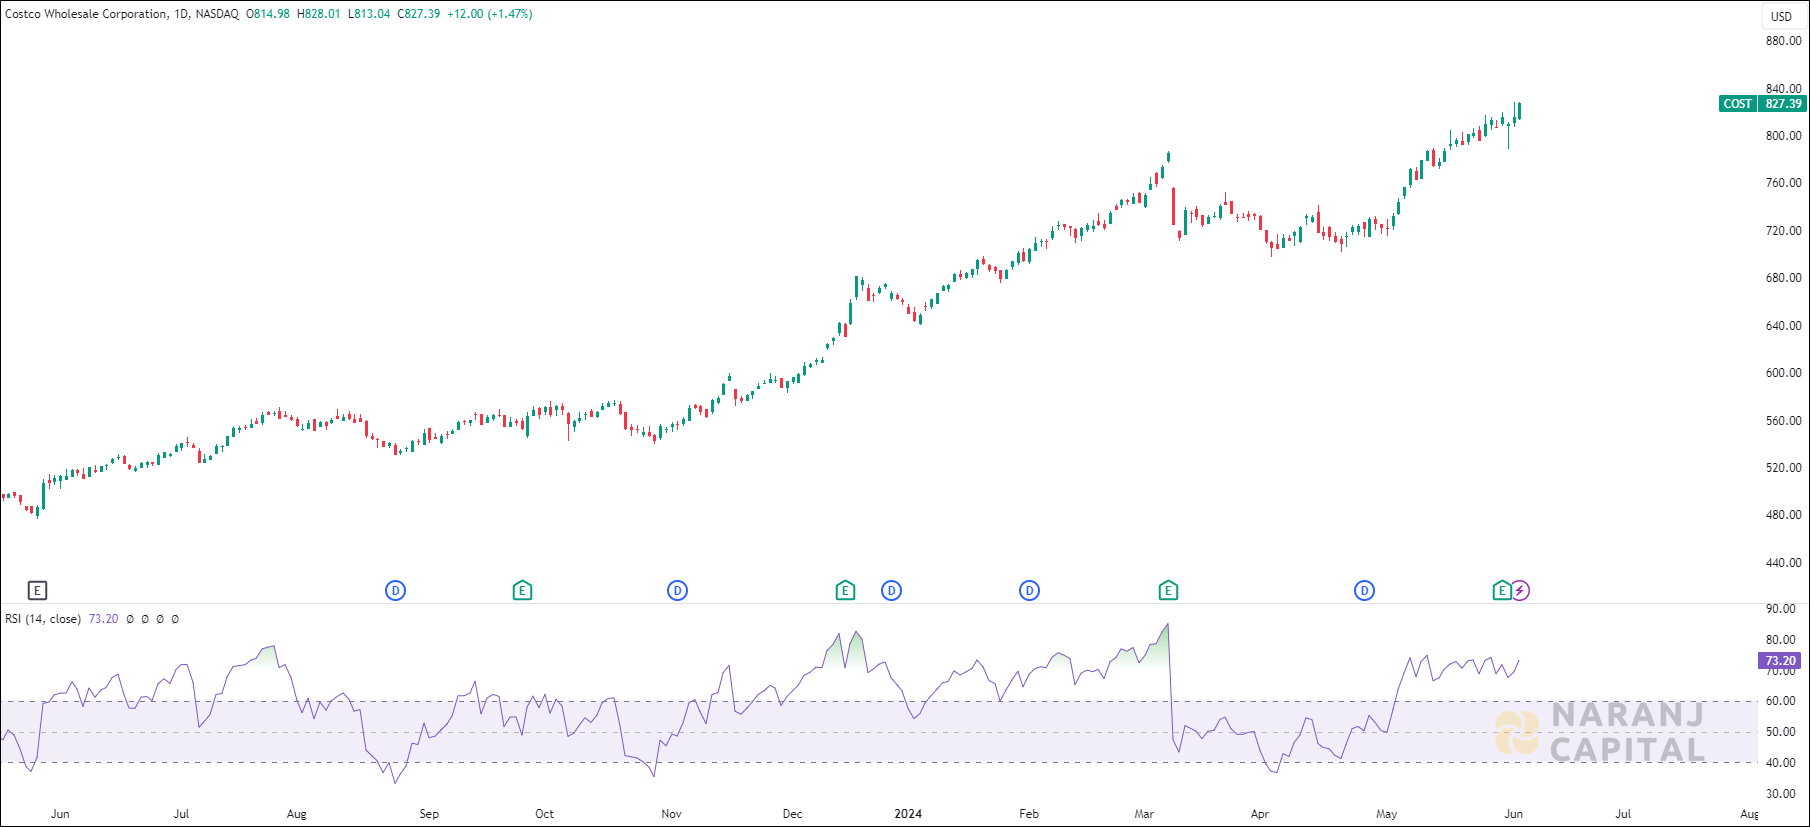The height and width of the screenshot is (827, 1810).
Task: Click the earnings E marker in late May
Action: (1501, 591)
